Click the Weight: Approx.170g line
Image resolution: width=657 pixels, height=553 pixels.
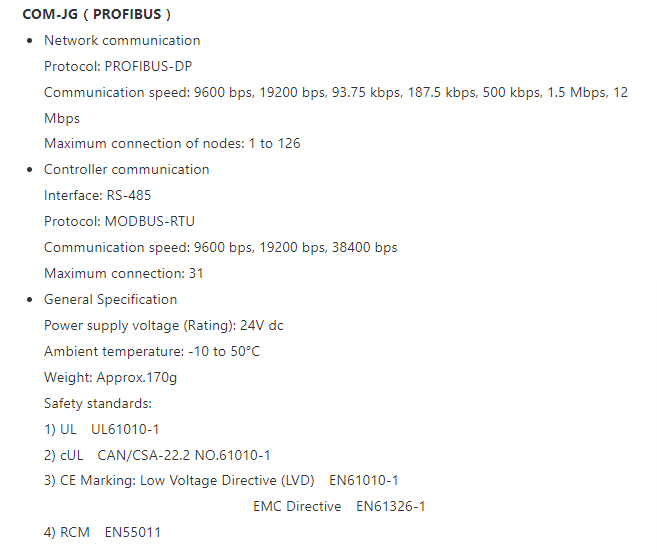(x=111, y=377)
